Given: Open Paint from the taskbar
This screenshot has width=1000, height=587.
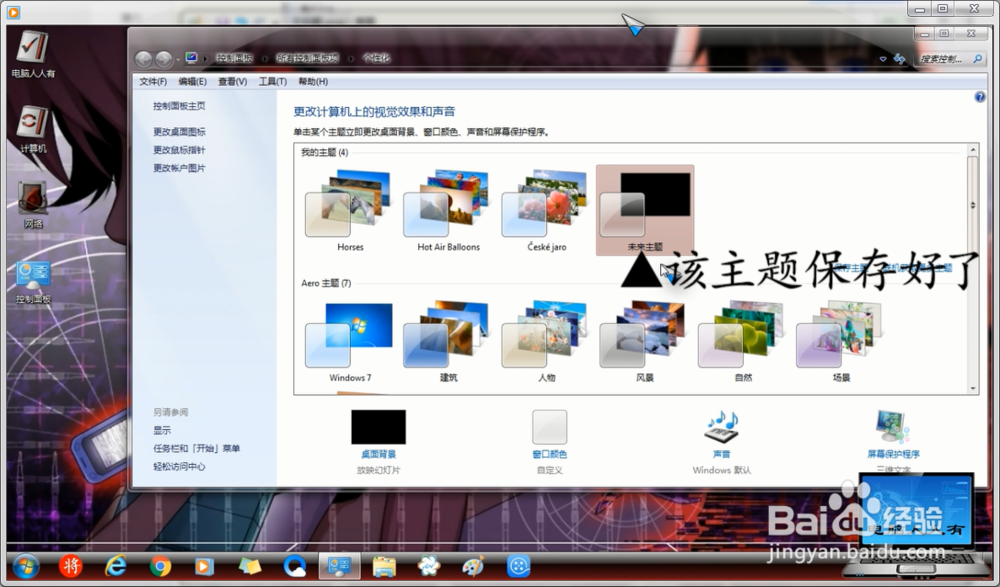Looking at the screenshot, I should tap(473, 566).
